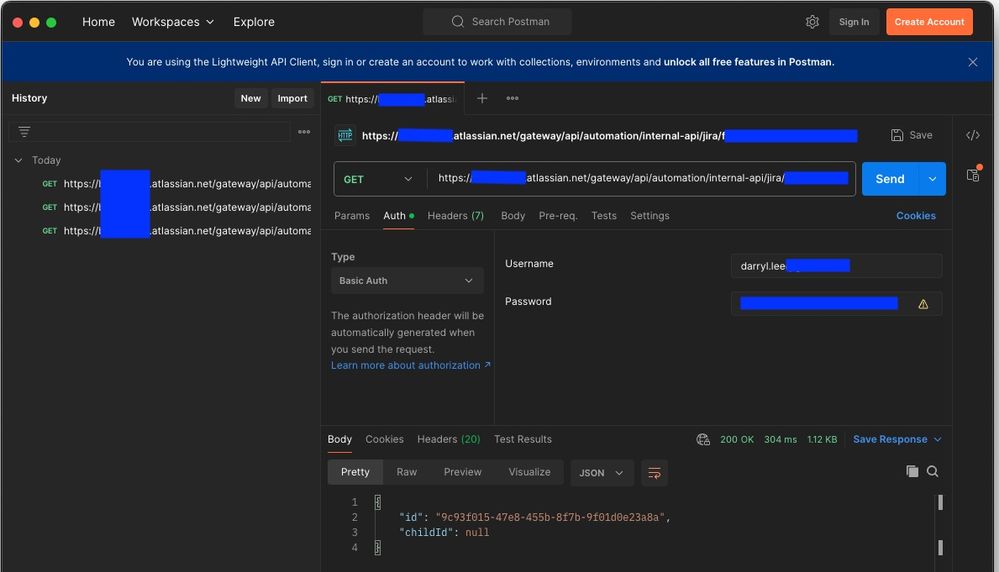Copy response body to clipboard
Viewport: 999px width, 572px height.
912,471
